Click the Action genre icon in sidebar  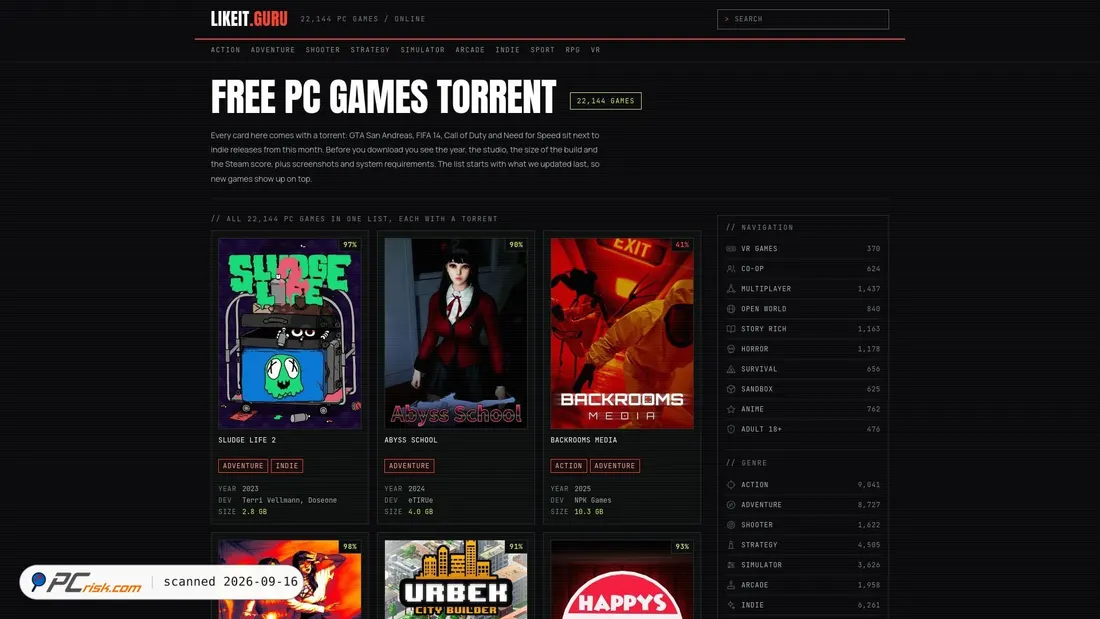[x=731, y=485]
